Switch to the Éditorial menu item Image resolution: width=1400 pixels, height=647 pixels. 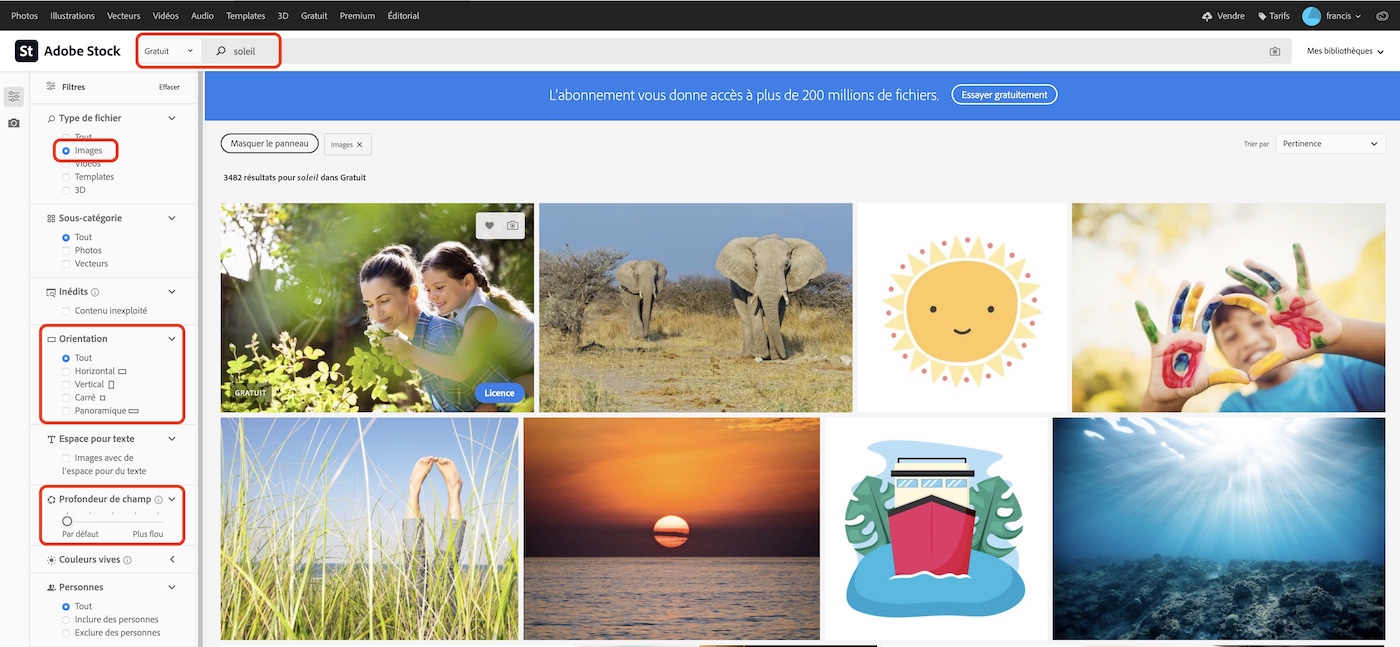click(x=403, y=15)
